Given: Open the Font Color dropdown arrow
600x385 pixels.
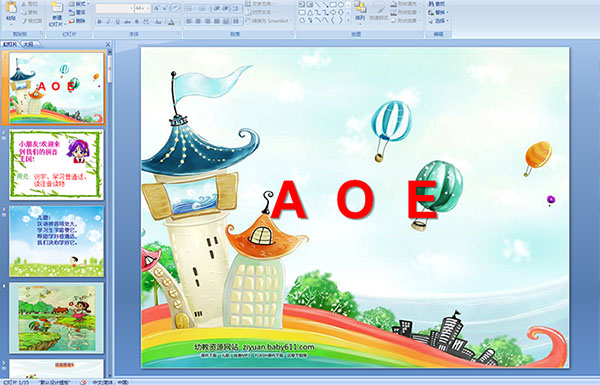Looking at the screenshot, I should tap(179, 22).
